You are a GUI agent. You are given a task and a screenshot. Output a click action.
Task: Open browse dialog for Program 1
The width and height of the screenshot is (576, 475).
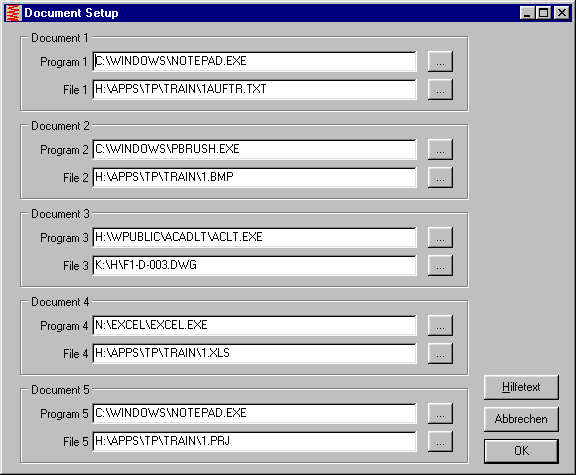[x=440, y=62]
